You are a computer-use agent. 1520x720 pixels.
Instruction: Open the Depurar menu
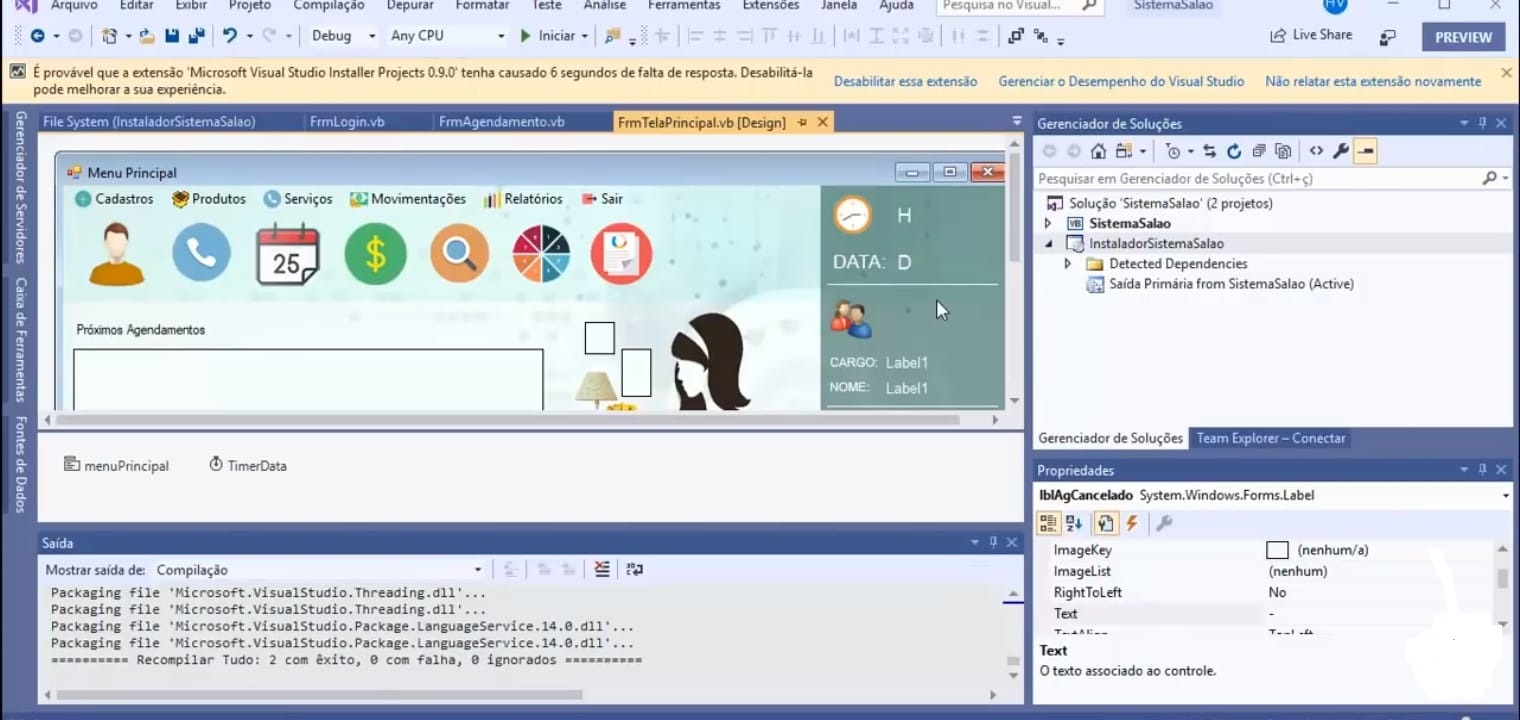pos(410,5)
